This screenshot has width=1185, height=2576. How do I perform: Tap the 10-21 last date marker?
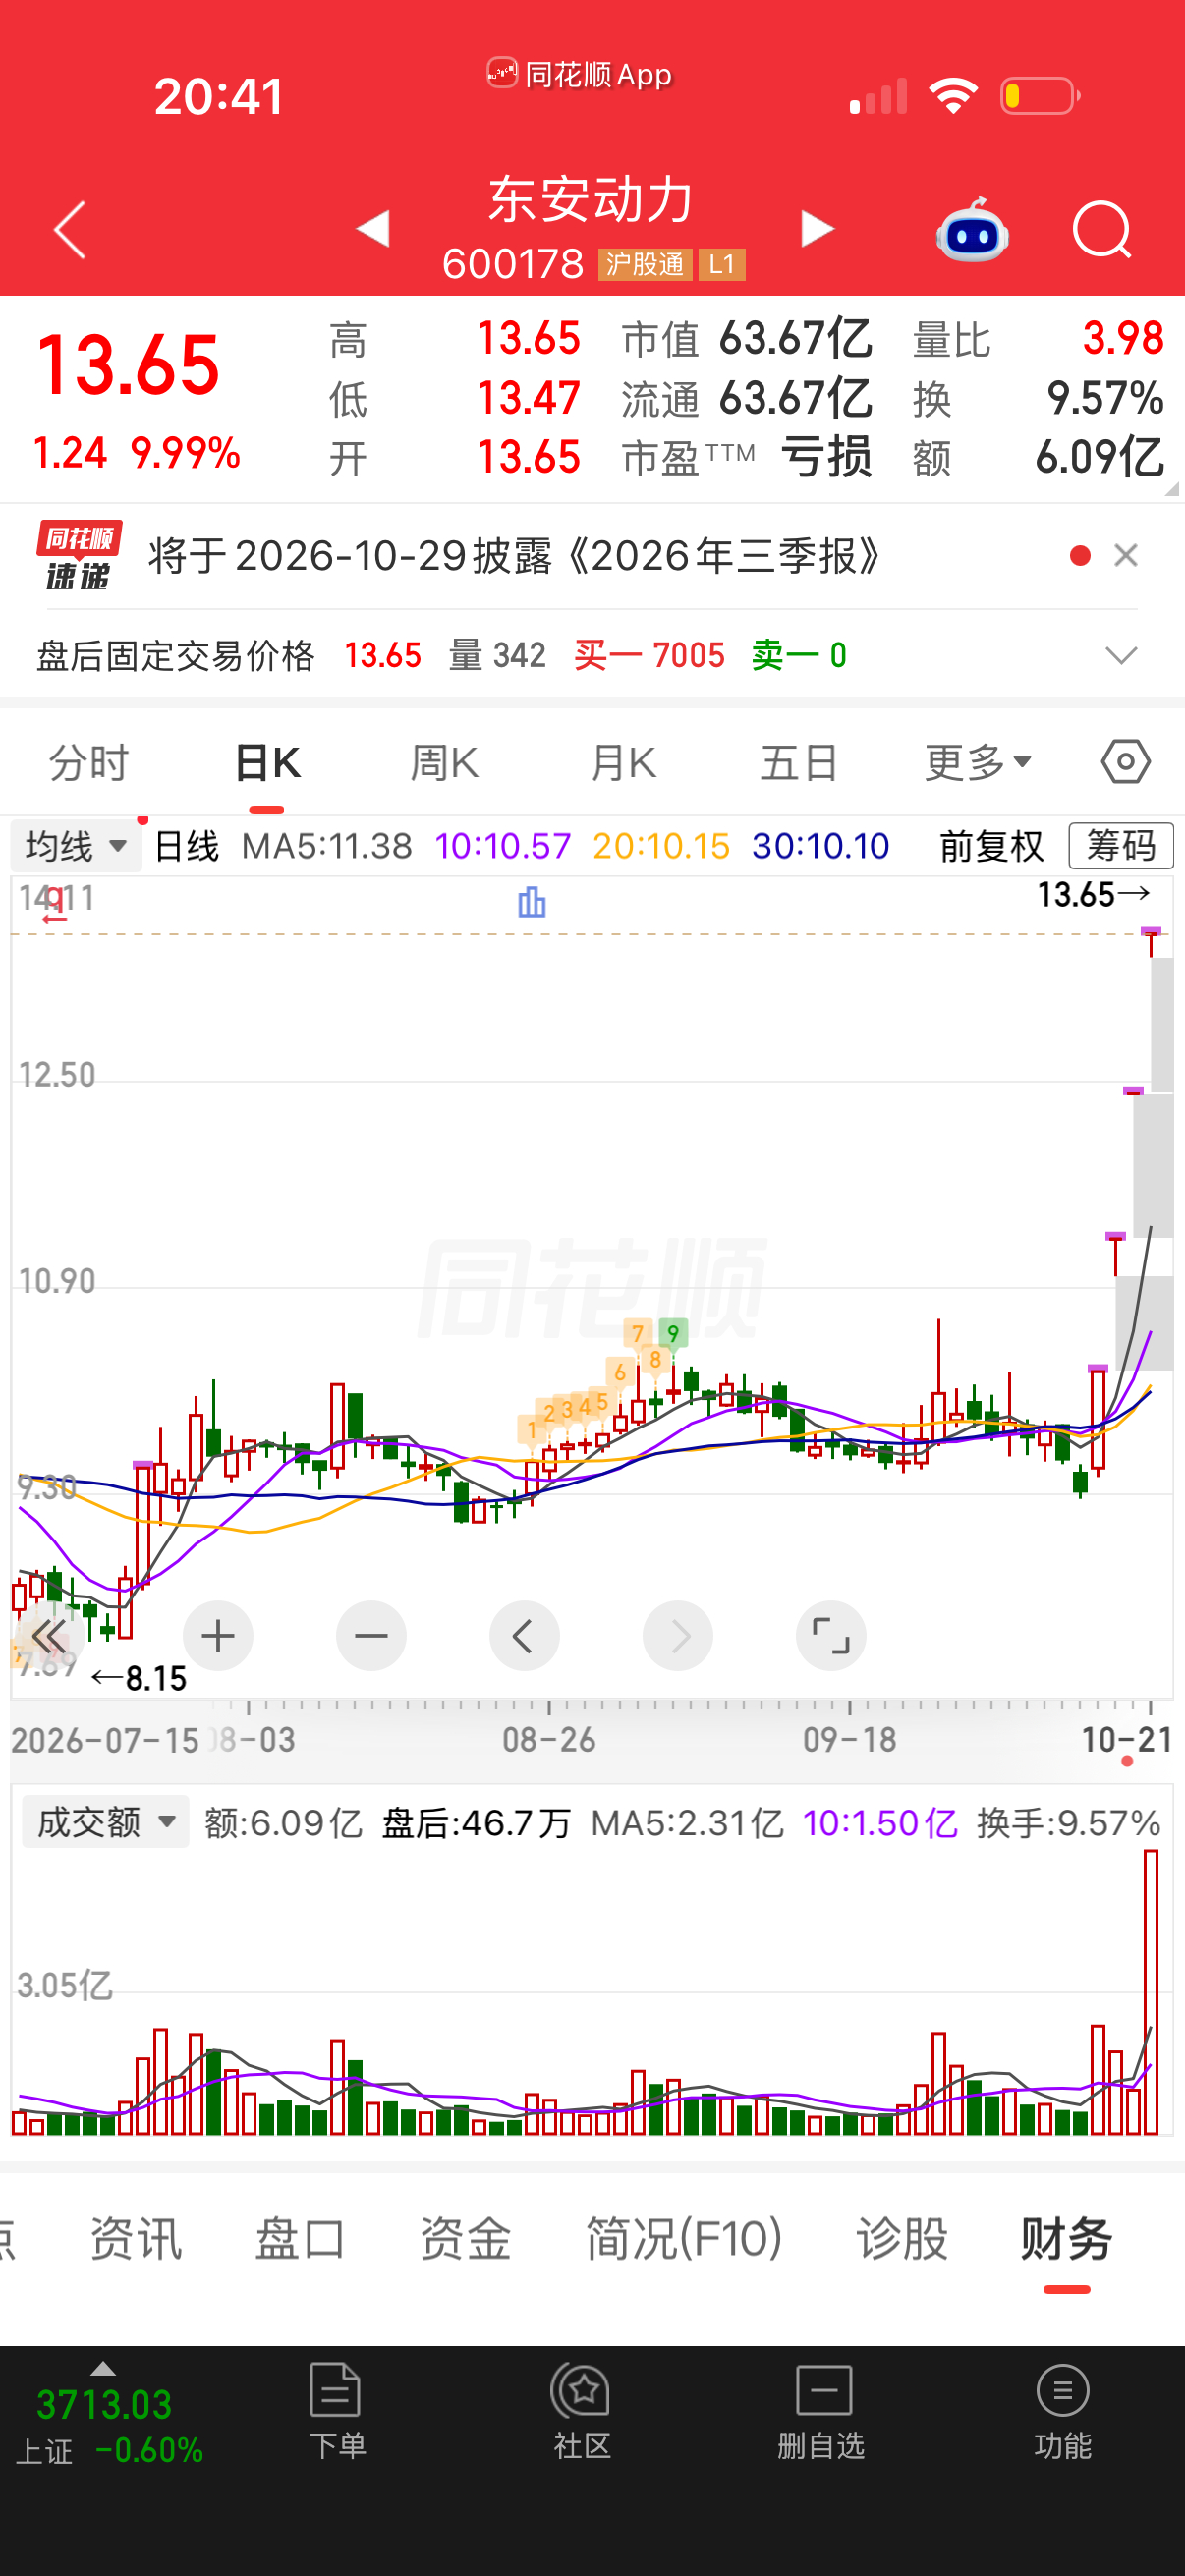point(1126,1740)
